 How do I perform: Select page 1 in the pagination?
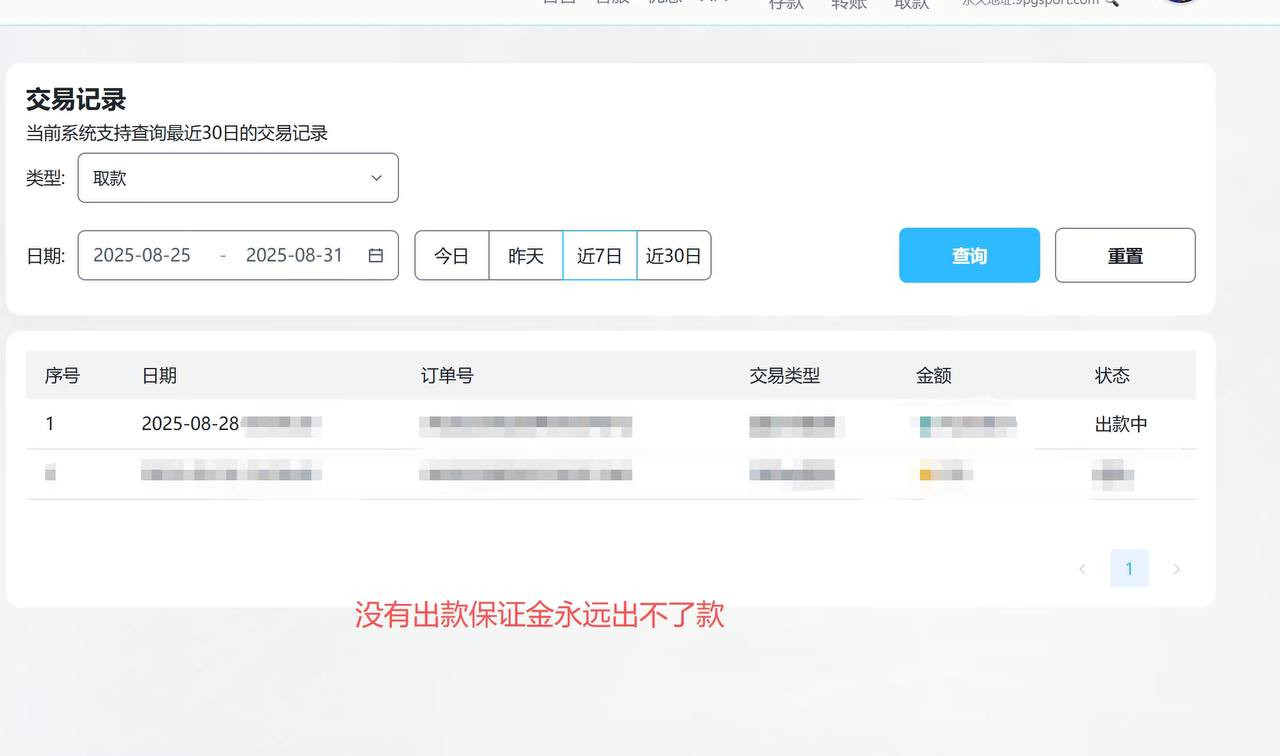pyautogui.click(x=1129, y=569)
